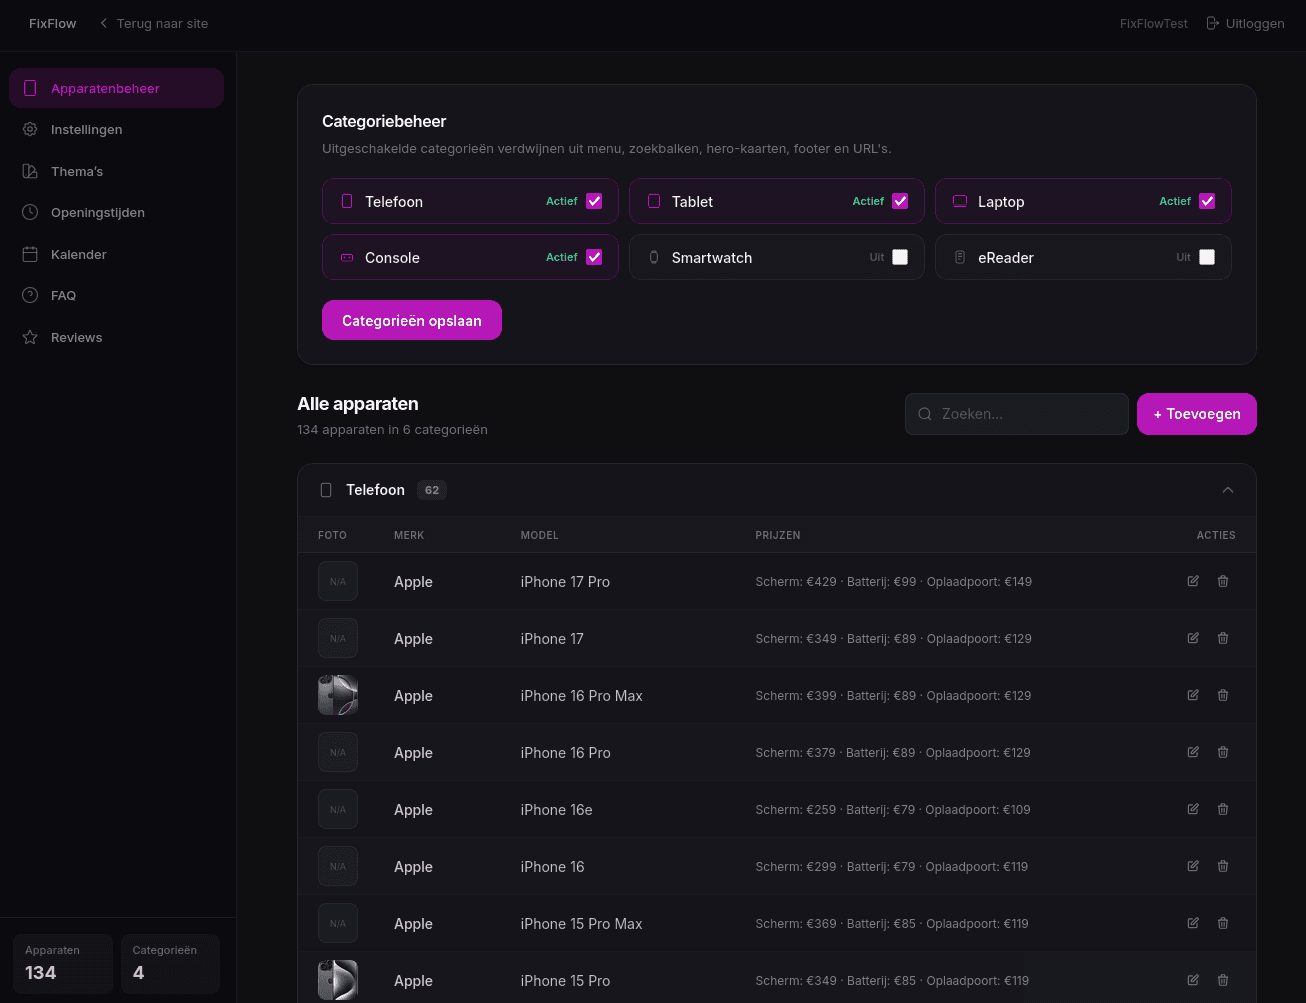Select Terug naar site in the header
This screenshot has width=1306, height=1003.
point(153,23)
